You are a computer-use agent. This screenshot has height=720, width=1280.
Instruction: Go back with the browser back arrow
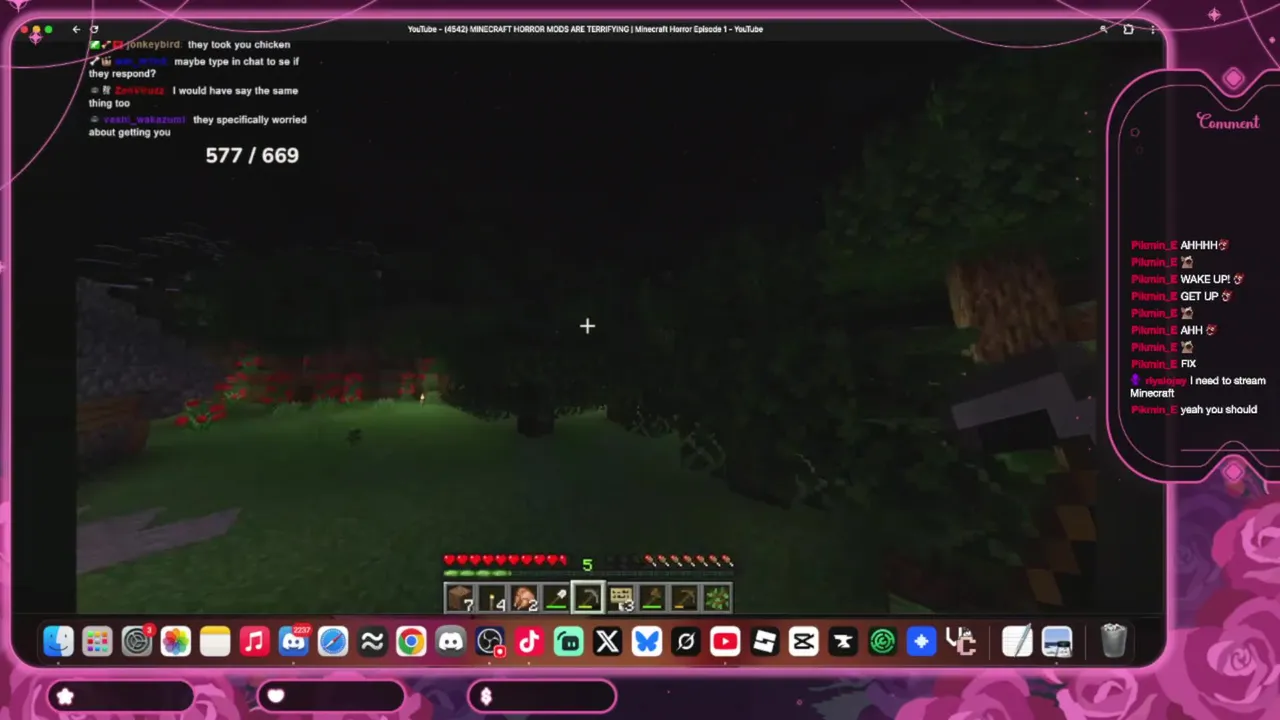tap(76, 29)
